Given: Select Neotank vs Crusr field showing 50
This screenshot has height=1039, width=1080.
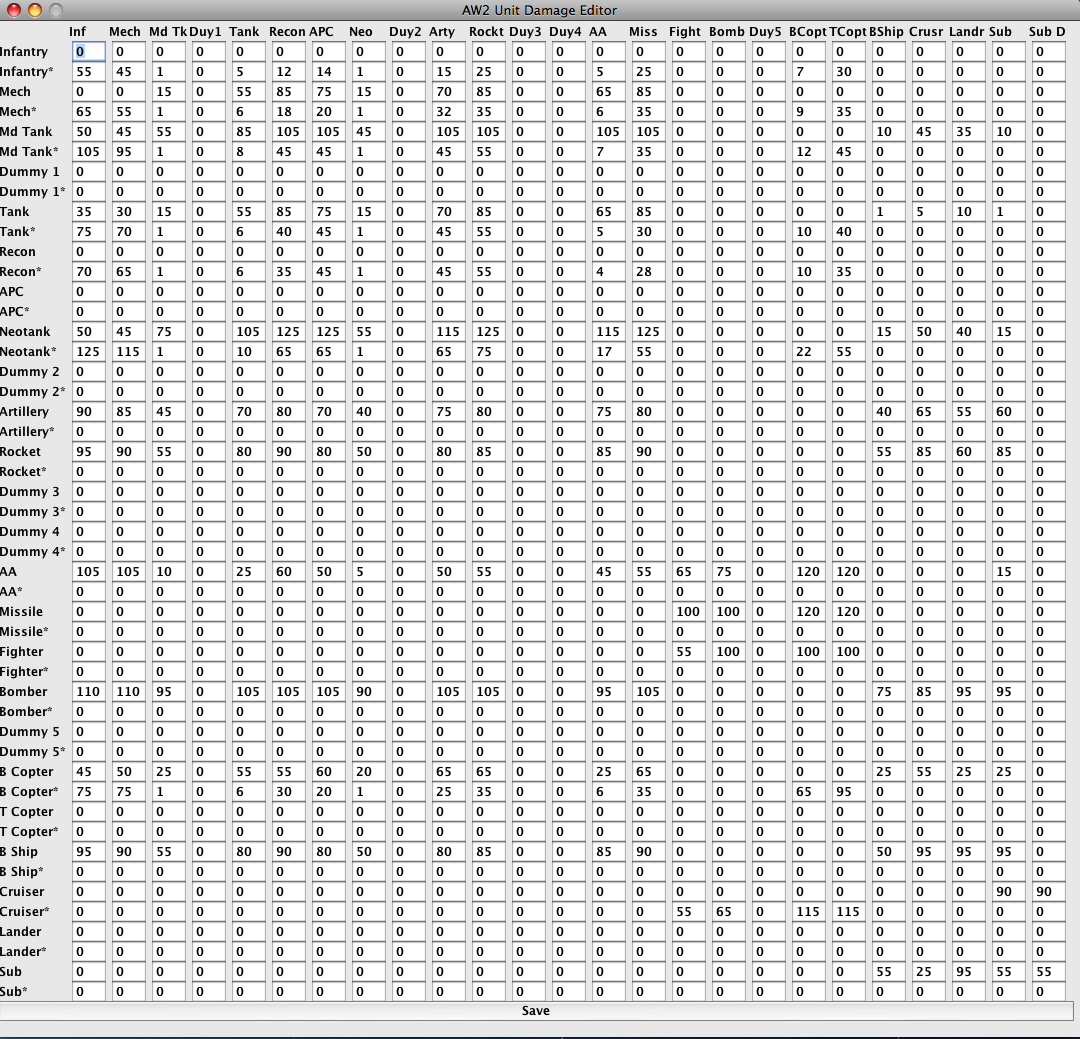Looking at the screenshot, I should click(927, 331).
